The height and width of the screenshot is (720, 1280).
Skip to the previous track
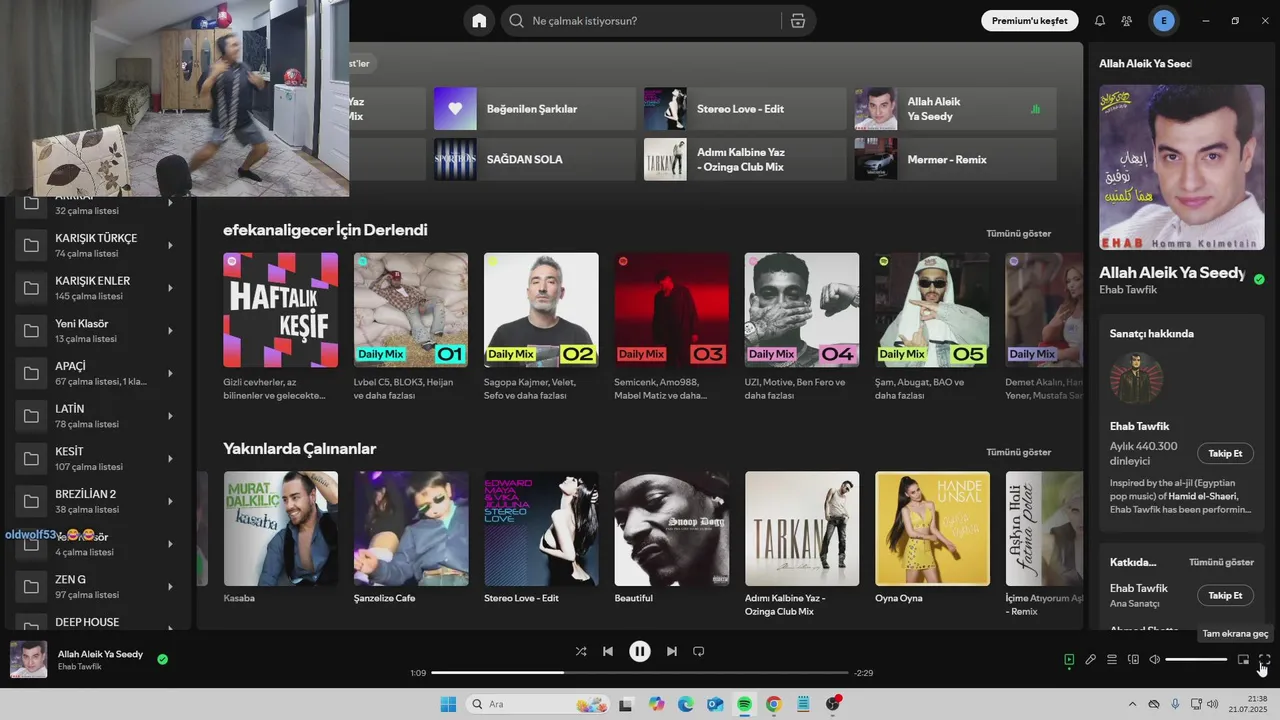pos(608,651)
